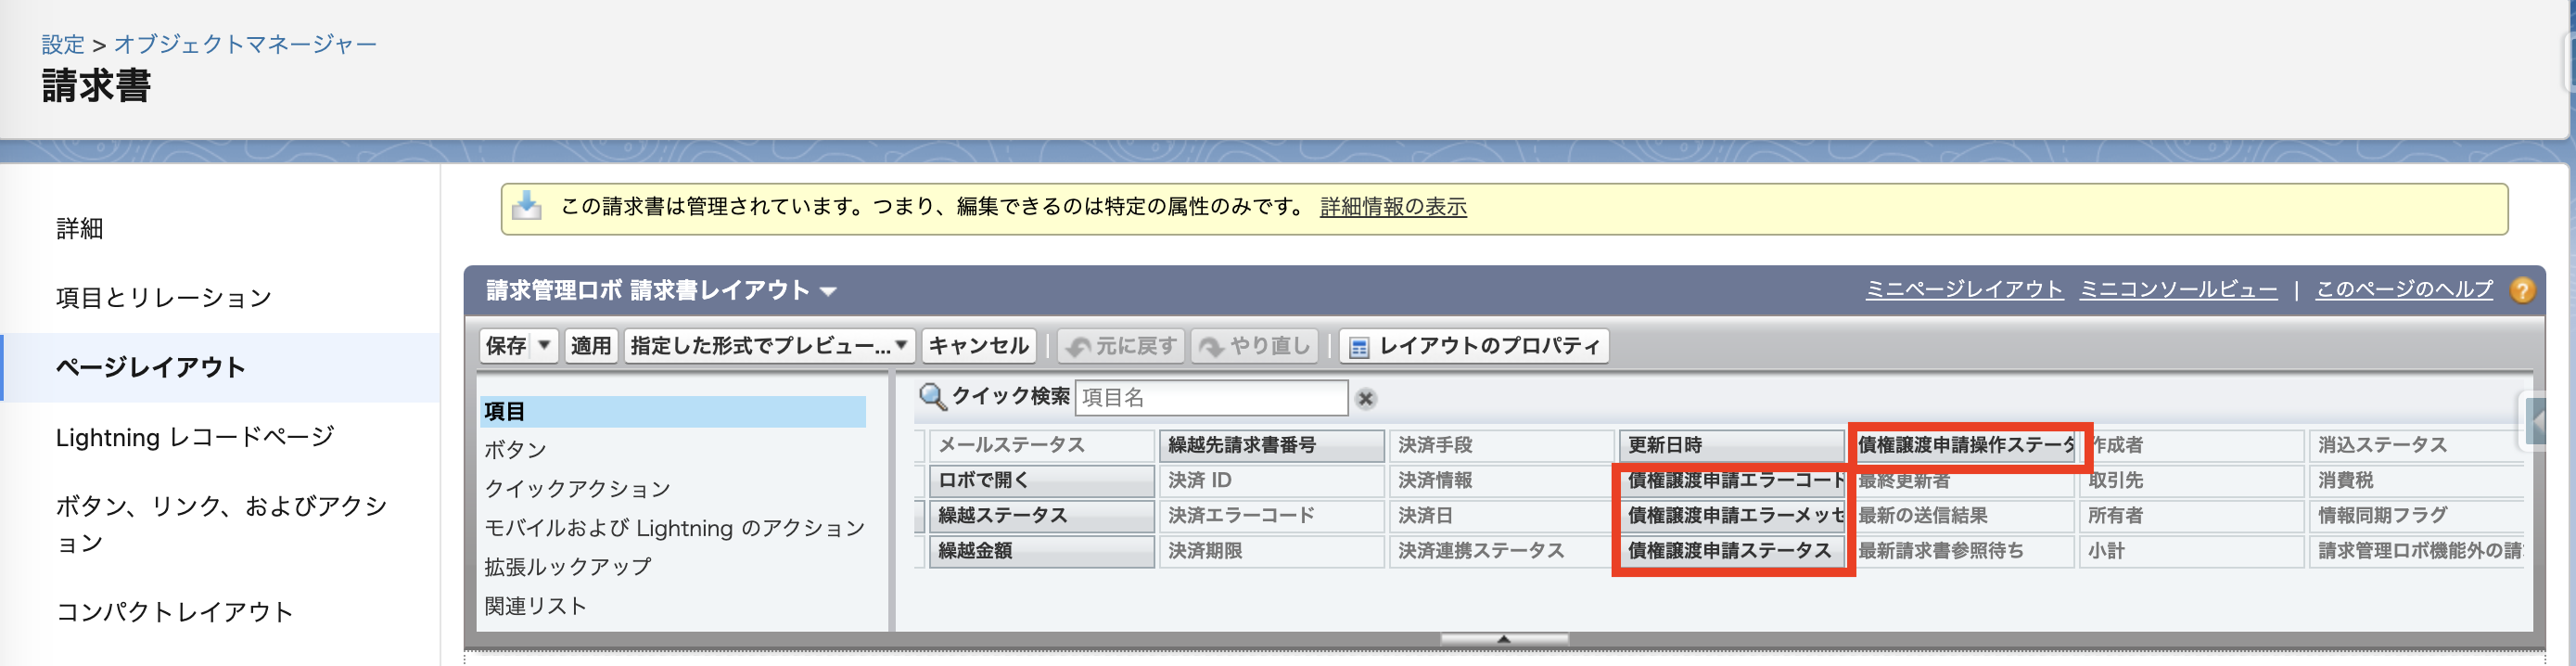This screenshot has width=2576, height=666.
Task: Select the 決済 ID field item
Action: pyautogui.click(x=1271, y=480)
